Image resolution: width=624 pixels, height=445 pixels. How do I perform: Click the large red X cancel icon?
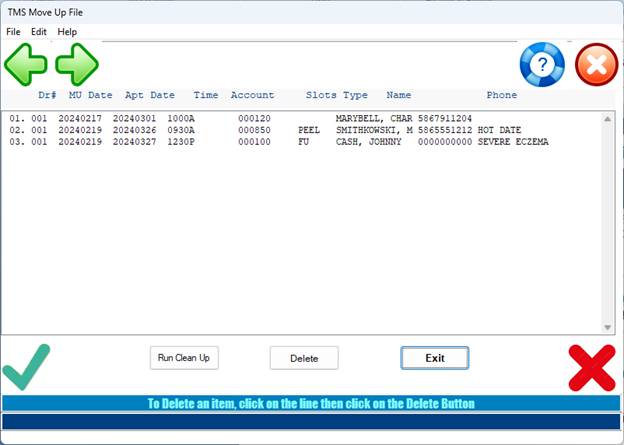coord(592,366)
